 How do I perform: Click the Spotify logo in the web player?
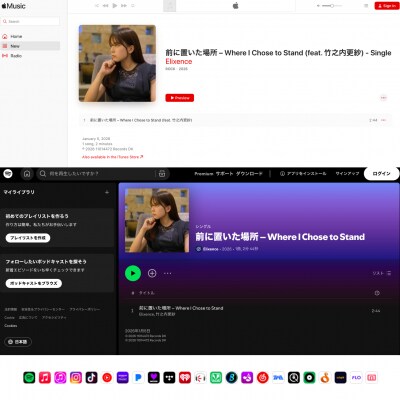coord(8,174)
